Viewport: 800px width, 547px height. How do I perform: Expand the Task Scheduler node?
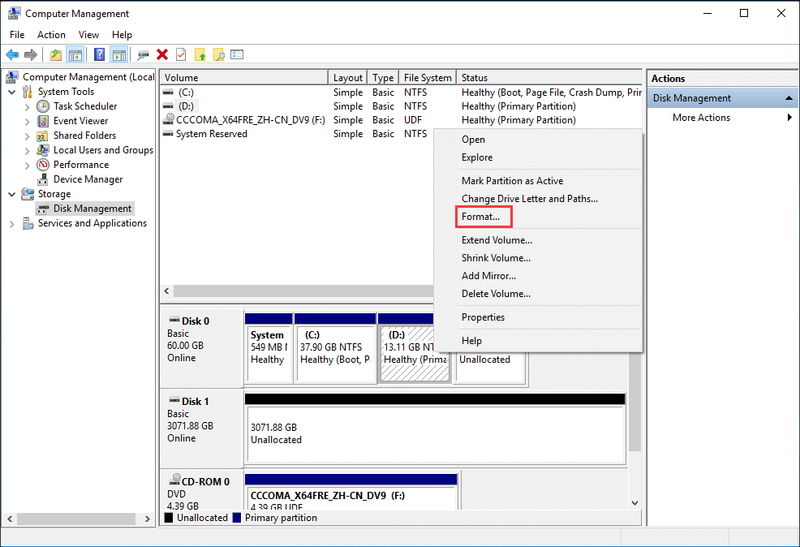click(x=27, y=107)
